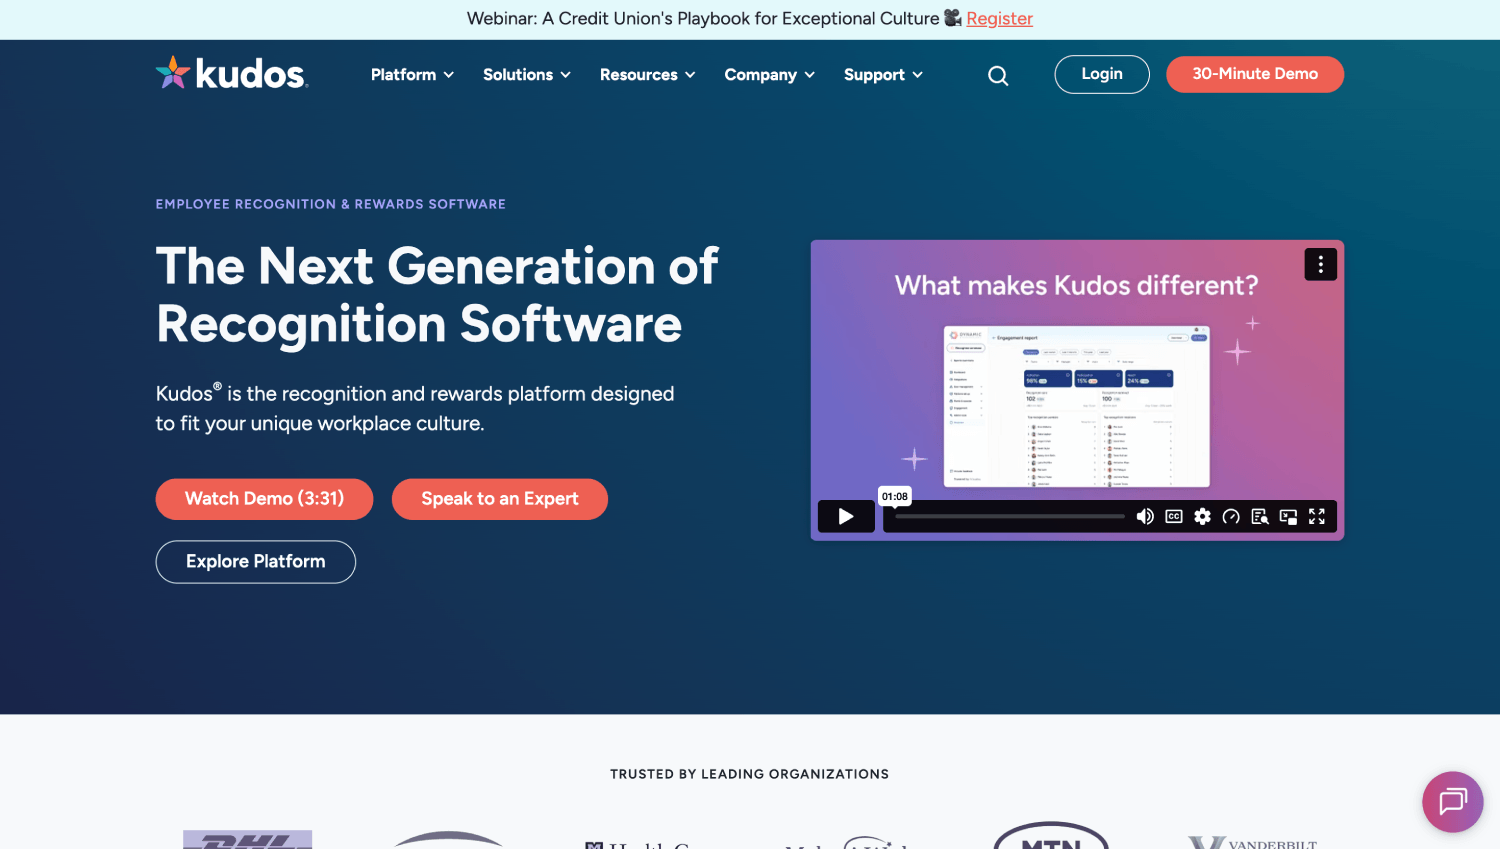Seek along the video progress bar
The width and height of the screenshot is (1500, 849).
(x=1010, y=517)
